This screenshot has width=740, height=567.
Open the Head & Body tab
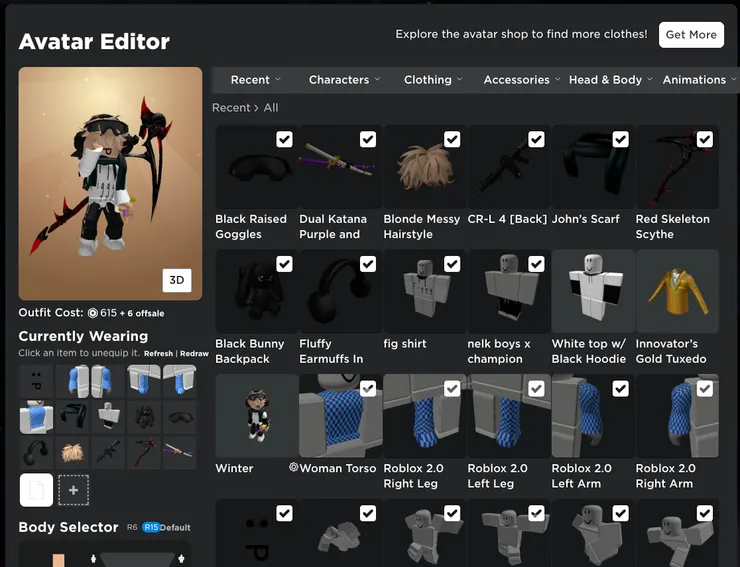[x=605, y=80]
